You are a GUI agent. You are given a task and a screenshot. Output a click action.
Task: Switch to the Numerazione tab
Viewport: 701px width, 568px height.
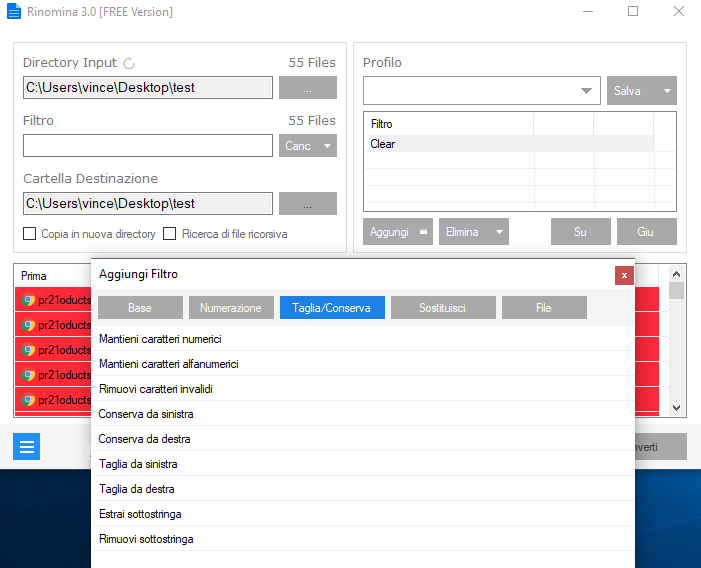[x=231, y=308]
